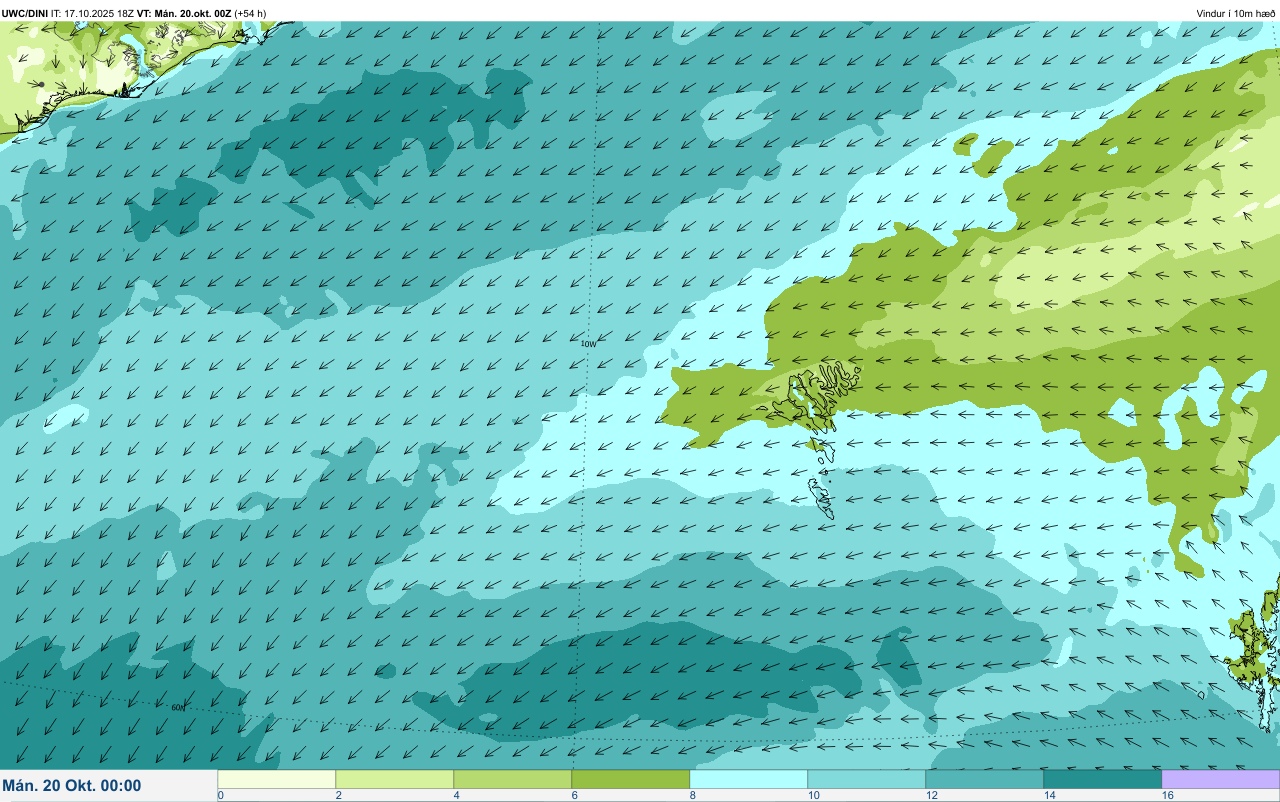Click the '10' value on legend scale
Viewport: 1280px width, 802px height.
(813, 795)
